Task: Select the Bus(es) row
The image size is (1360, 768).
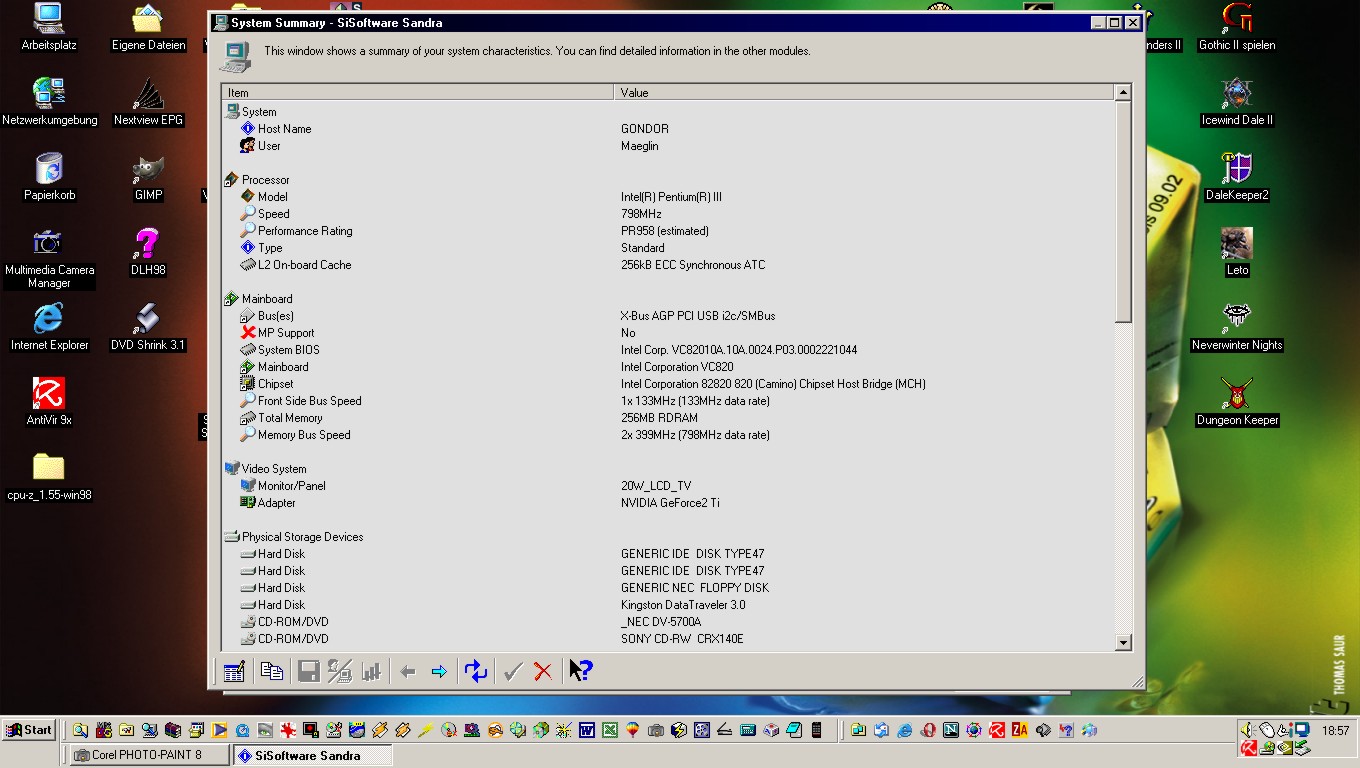Action: [x=668, y=316]
